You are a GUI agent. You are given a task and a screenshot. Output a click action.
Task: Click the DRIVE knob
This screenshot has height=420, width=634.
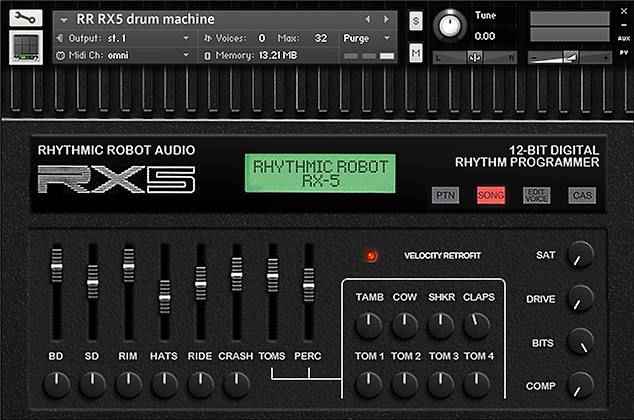tap(581, 299)
